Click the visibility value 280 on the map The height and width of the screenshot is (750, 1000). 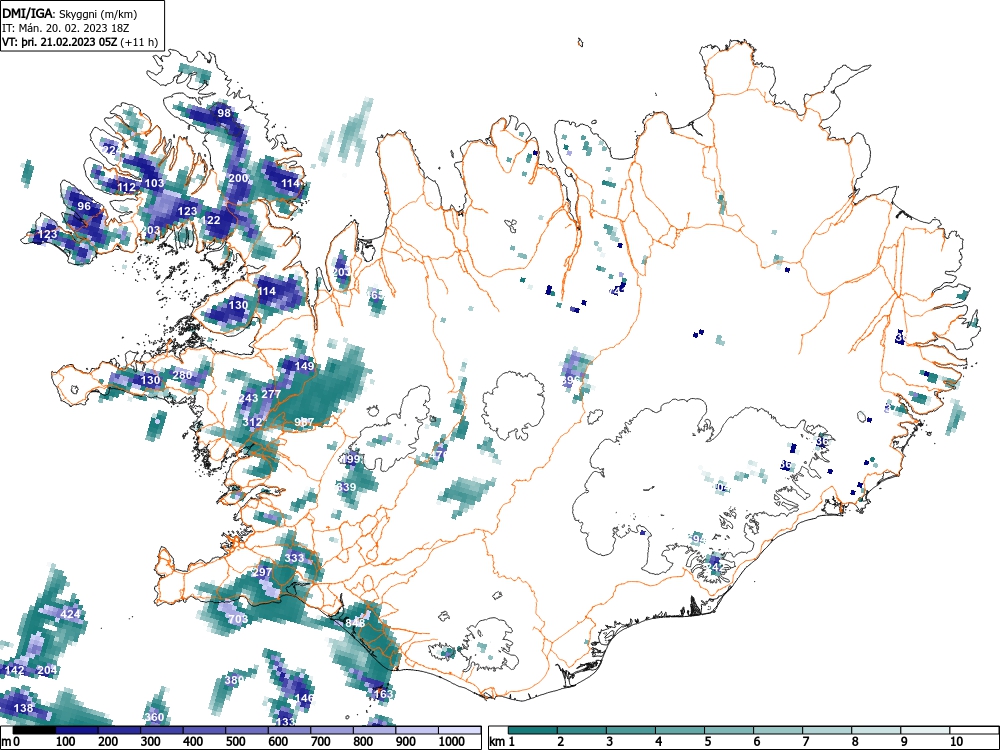182,374
